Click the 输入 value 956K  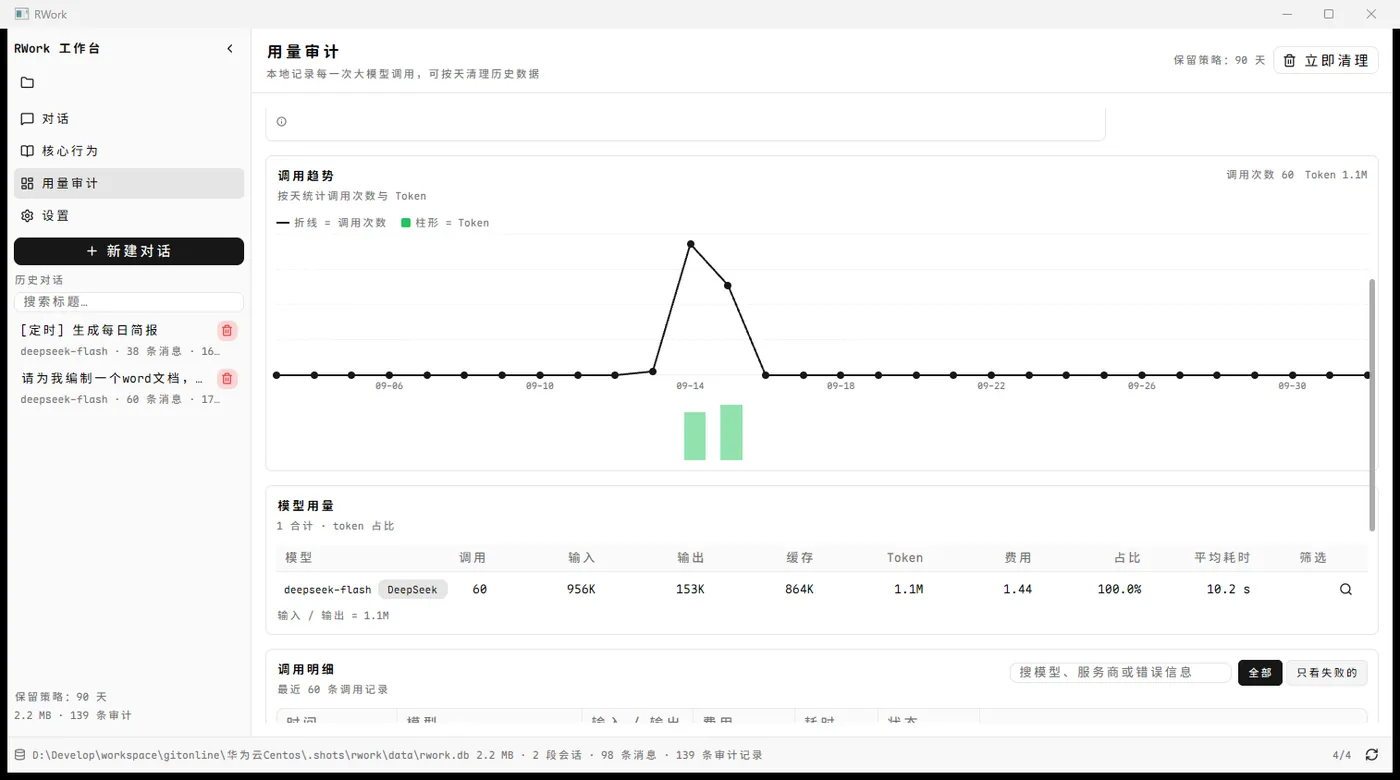[581, 590]
